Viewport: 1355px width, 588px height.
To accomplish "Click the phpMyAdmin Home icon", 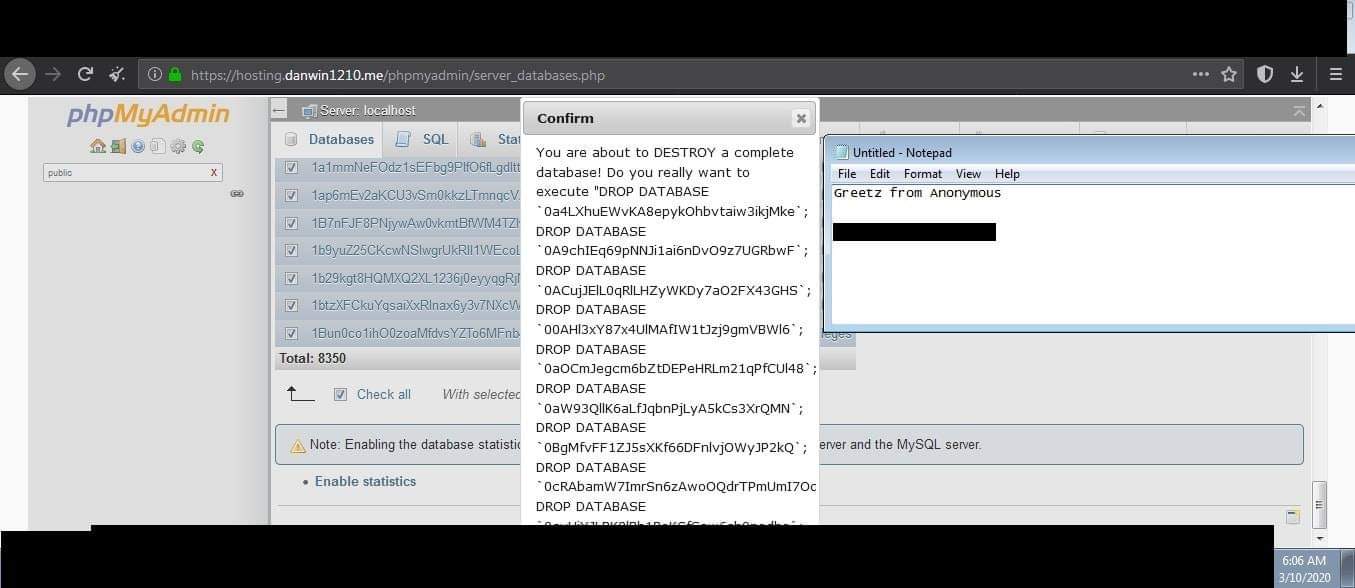I will point(97,147).
